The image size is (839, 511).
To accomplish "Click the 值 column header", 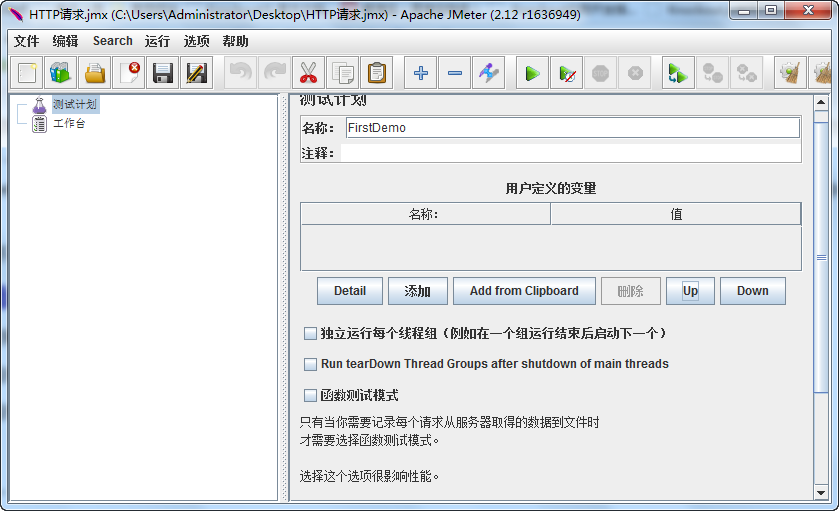I will (676, 214).
